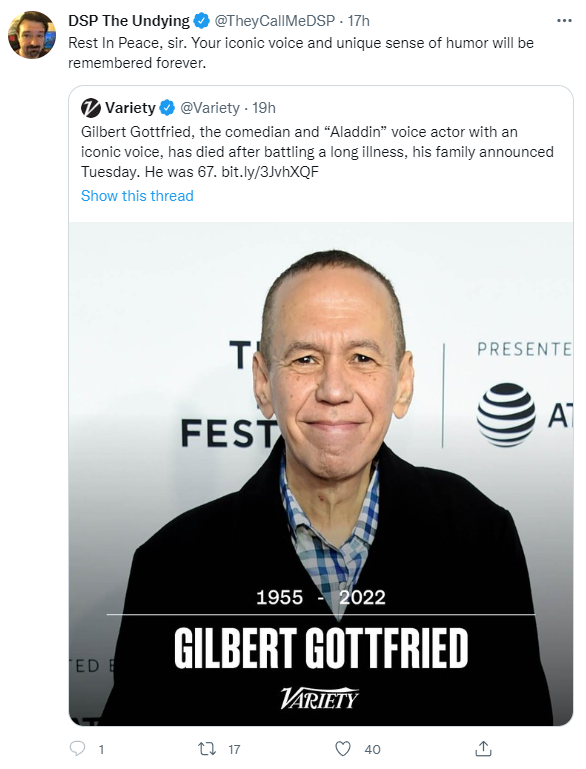Click the reply speech bubble icon
Image resolution: width=586 pixels, height=769 pixels.
coord(77,748)
